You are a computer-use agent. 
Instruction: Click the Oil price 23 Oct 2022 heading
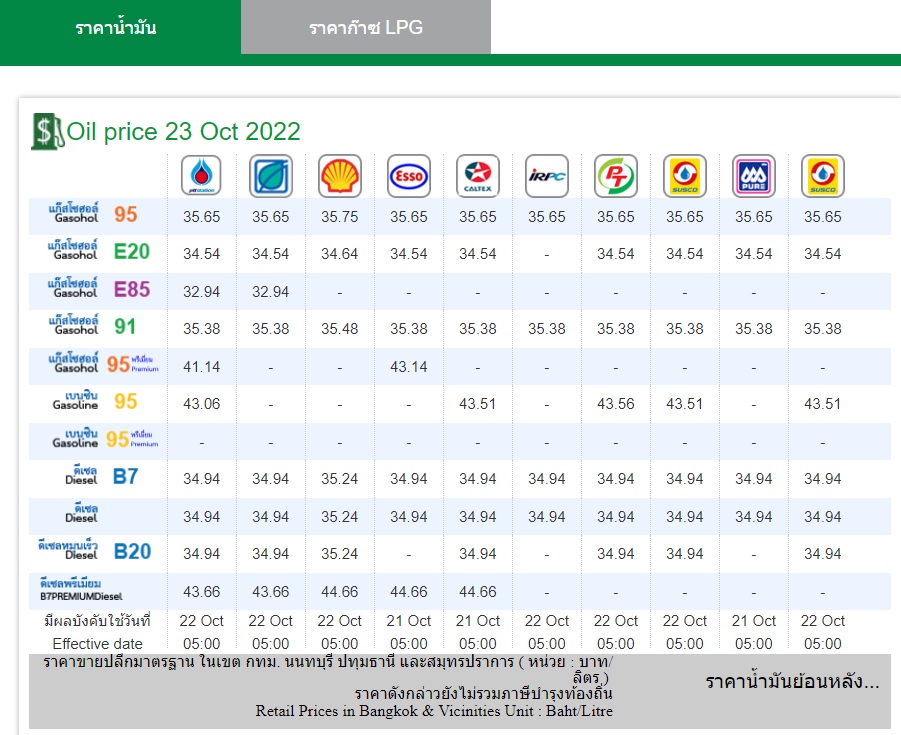pos(183,132)
